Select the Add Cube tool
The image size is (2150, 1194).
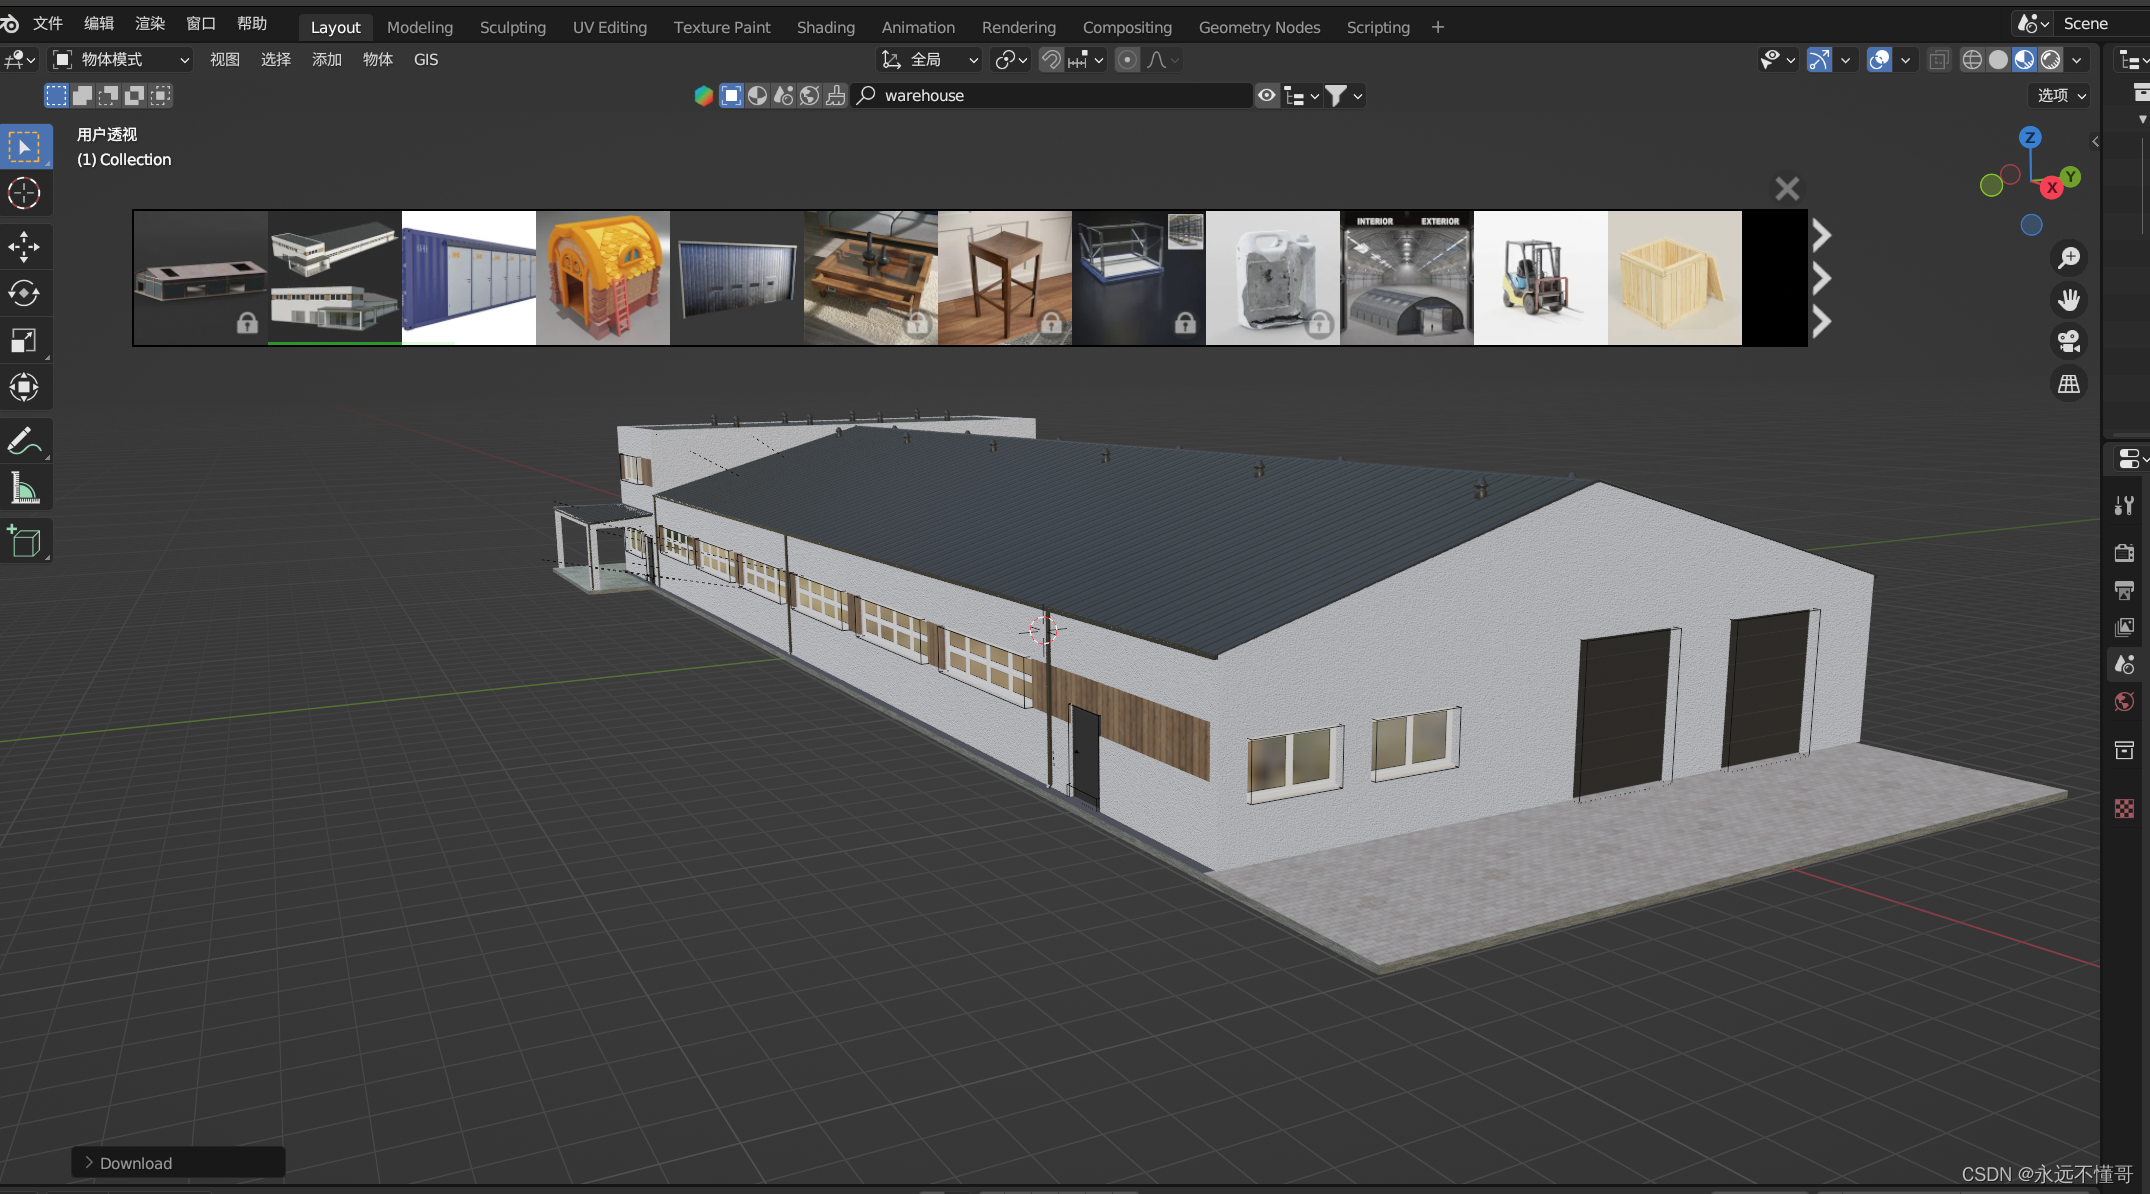(x=25, y=541)
